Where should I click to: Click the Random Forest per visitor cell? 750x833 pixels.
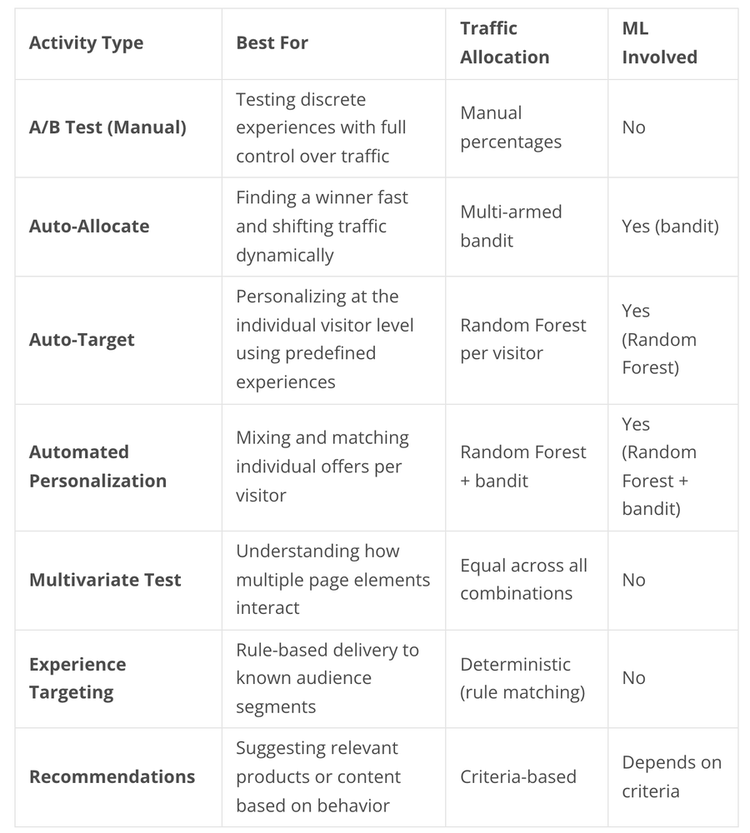click(x=523, y=339)
